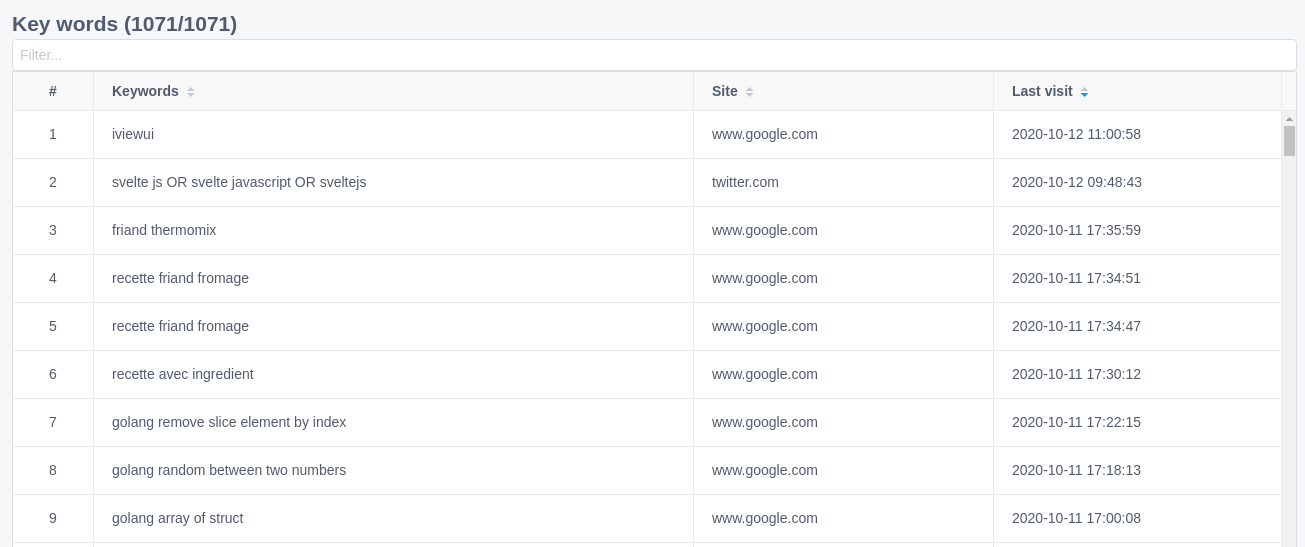Click the # column header
The width and height of the screenshot is (1305, 547).
pyautogui.click(x=53, y=91)
